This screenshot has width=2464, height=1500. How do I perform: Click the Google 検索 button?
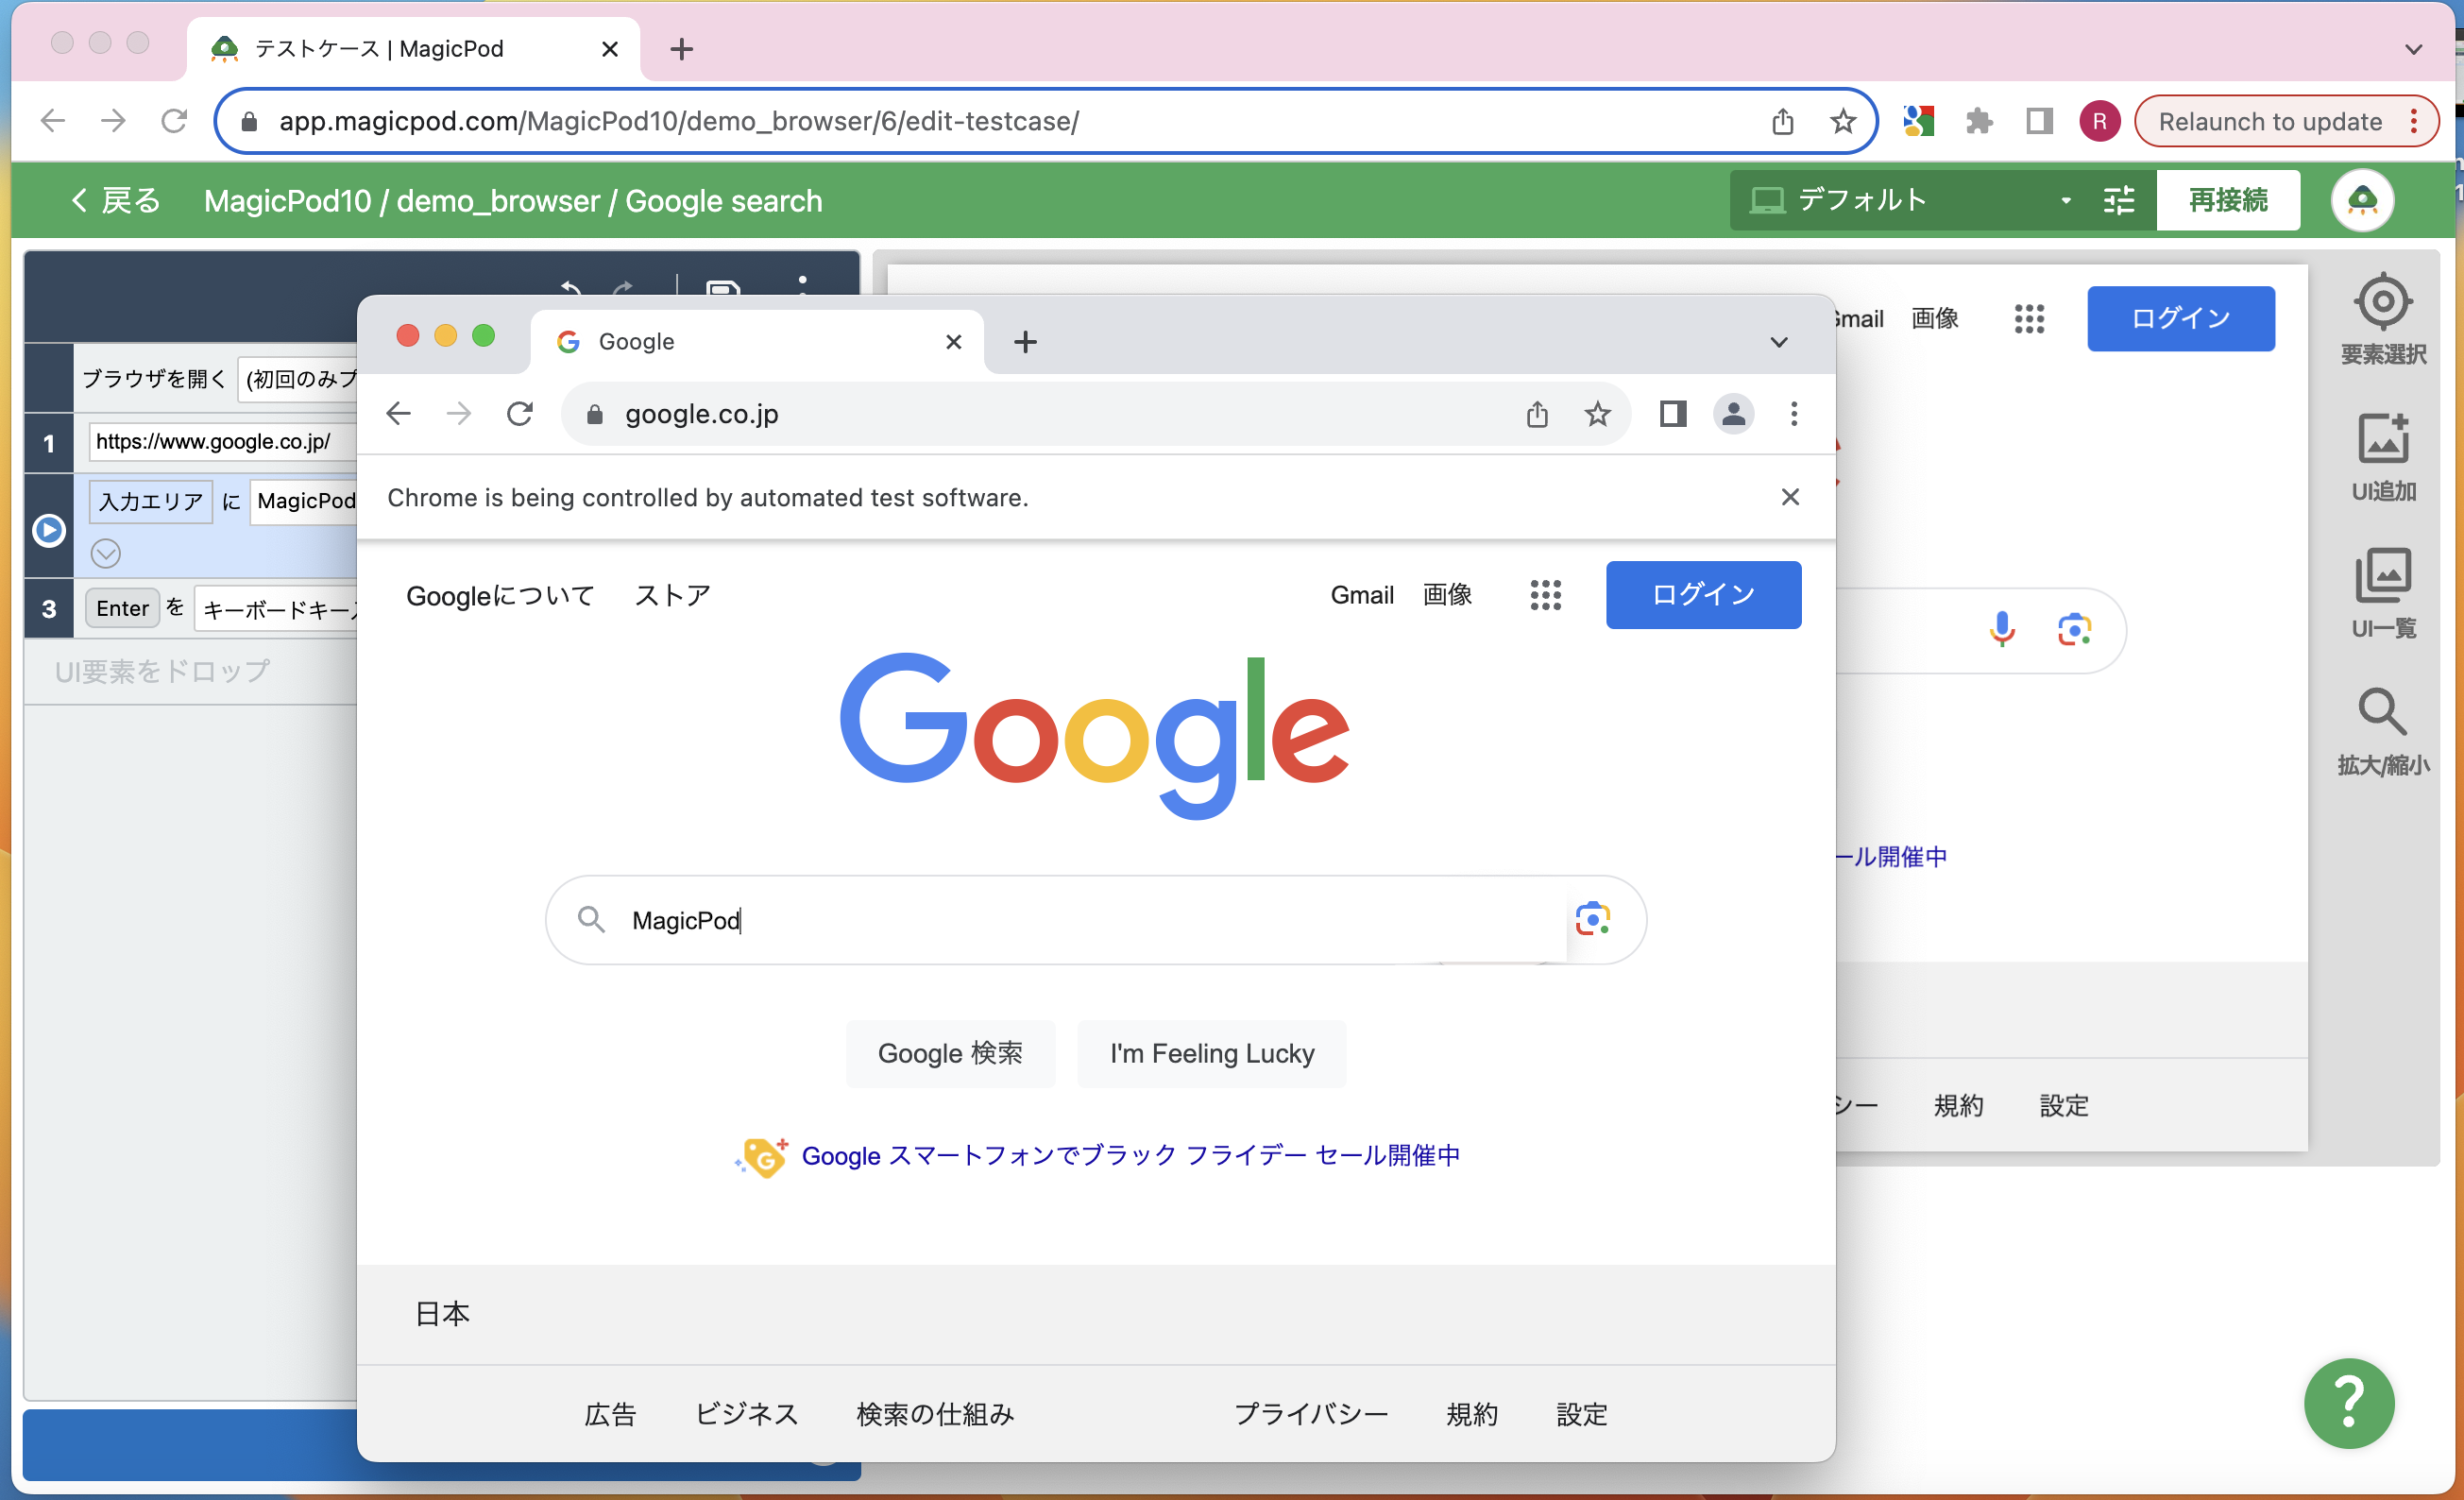tap(950, 1053)
